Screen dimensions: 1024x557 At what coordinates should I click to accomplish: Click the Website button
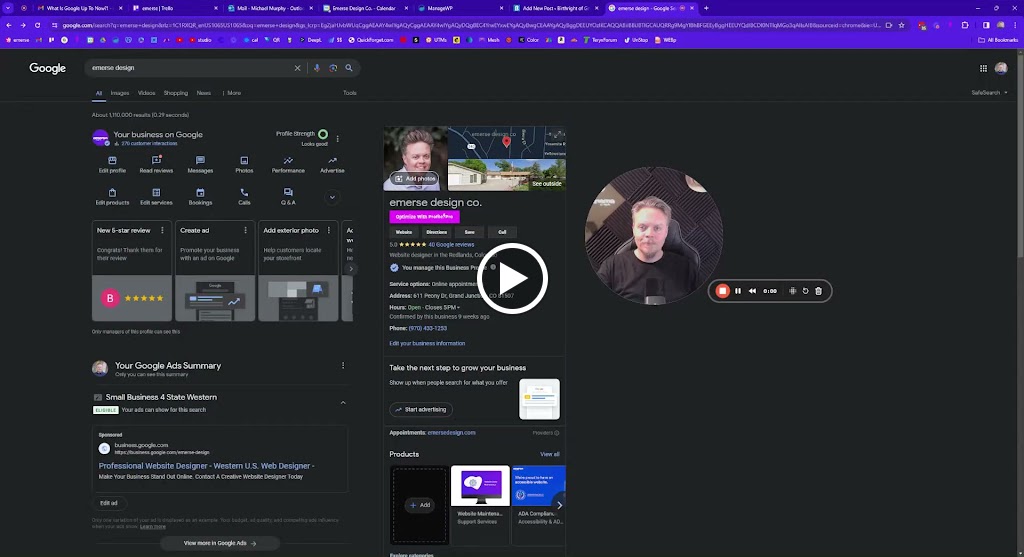pyautogui.click(x=404, y=232)
